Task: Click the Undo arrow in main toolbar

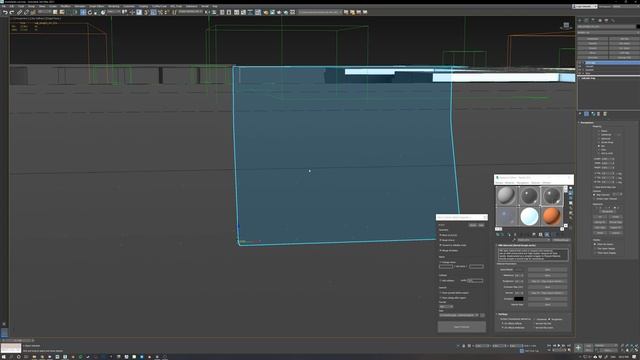Action: (x=5, y=12)
